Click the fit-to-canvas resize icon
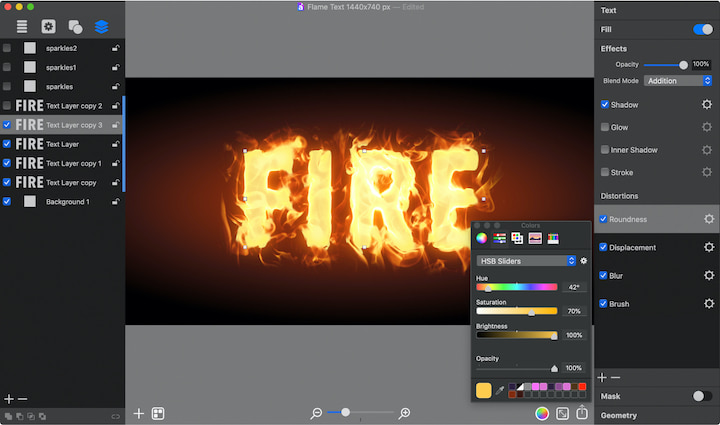This screenshot has width=720, height=425. 562,414
